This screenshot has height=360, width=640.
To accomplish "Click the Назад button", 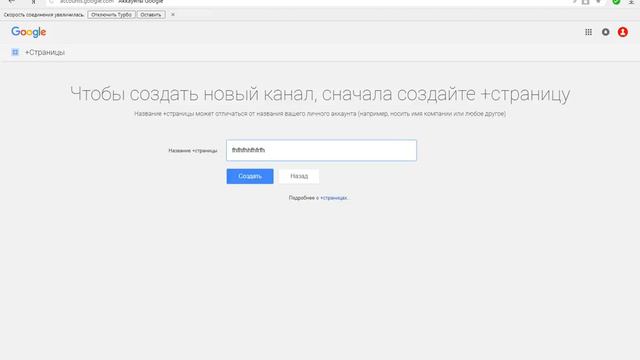I will click(x=299, y=176).
